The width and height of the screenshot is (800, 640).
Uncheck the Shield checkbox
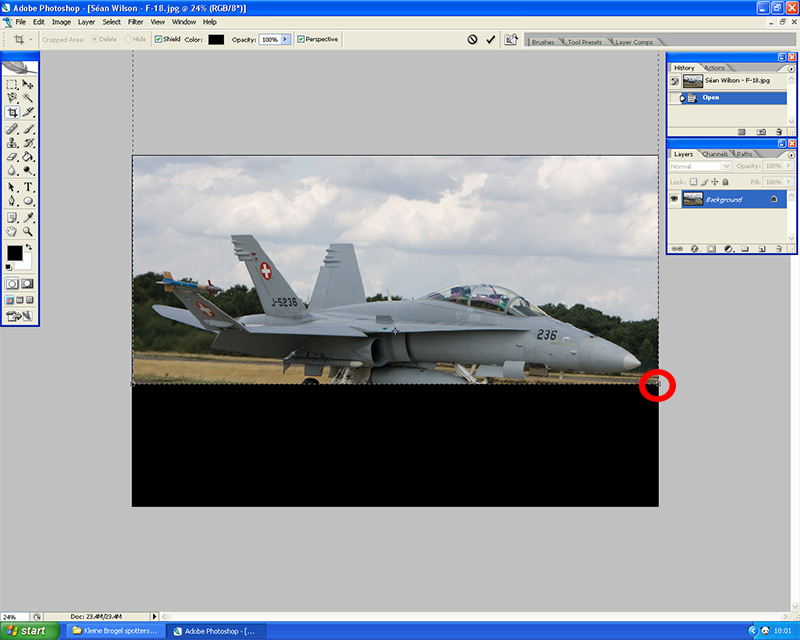point(158,39)
